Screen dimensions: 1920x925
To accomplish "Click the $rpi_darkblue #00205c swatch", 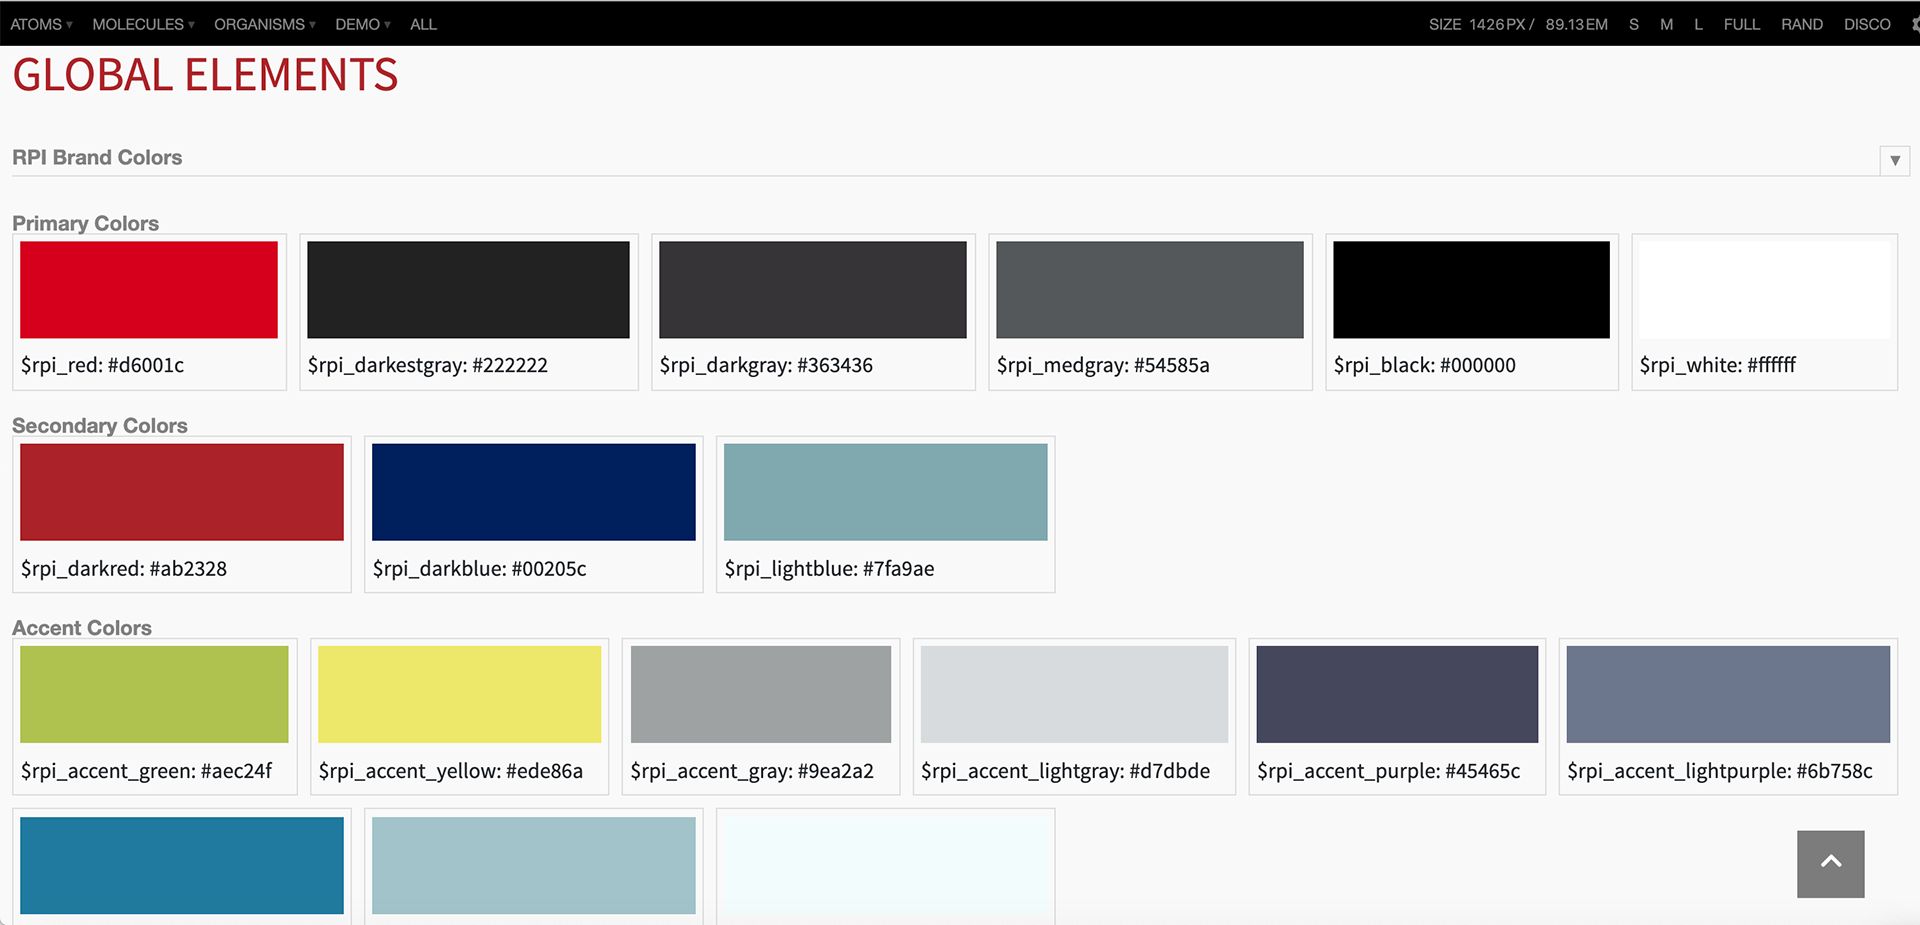I will pos(534,492).
